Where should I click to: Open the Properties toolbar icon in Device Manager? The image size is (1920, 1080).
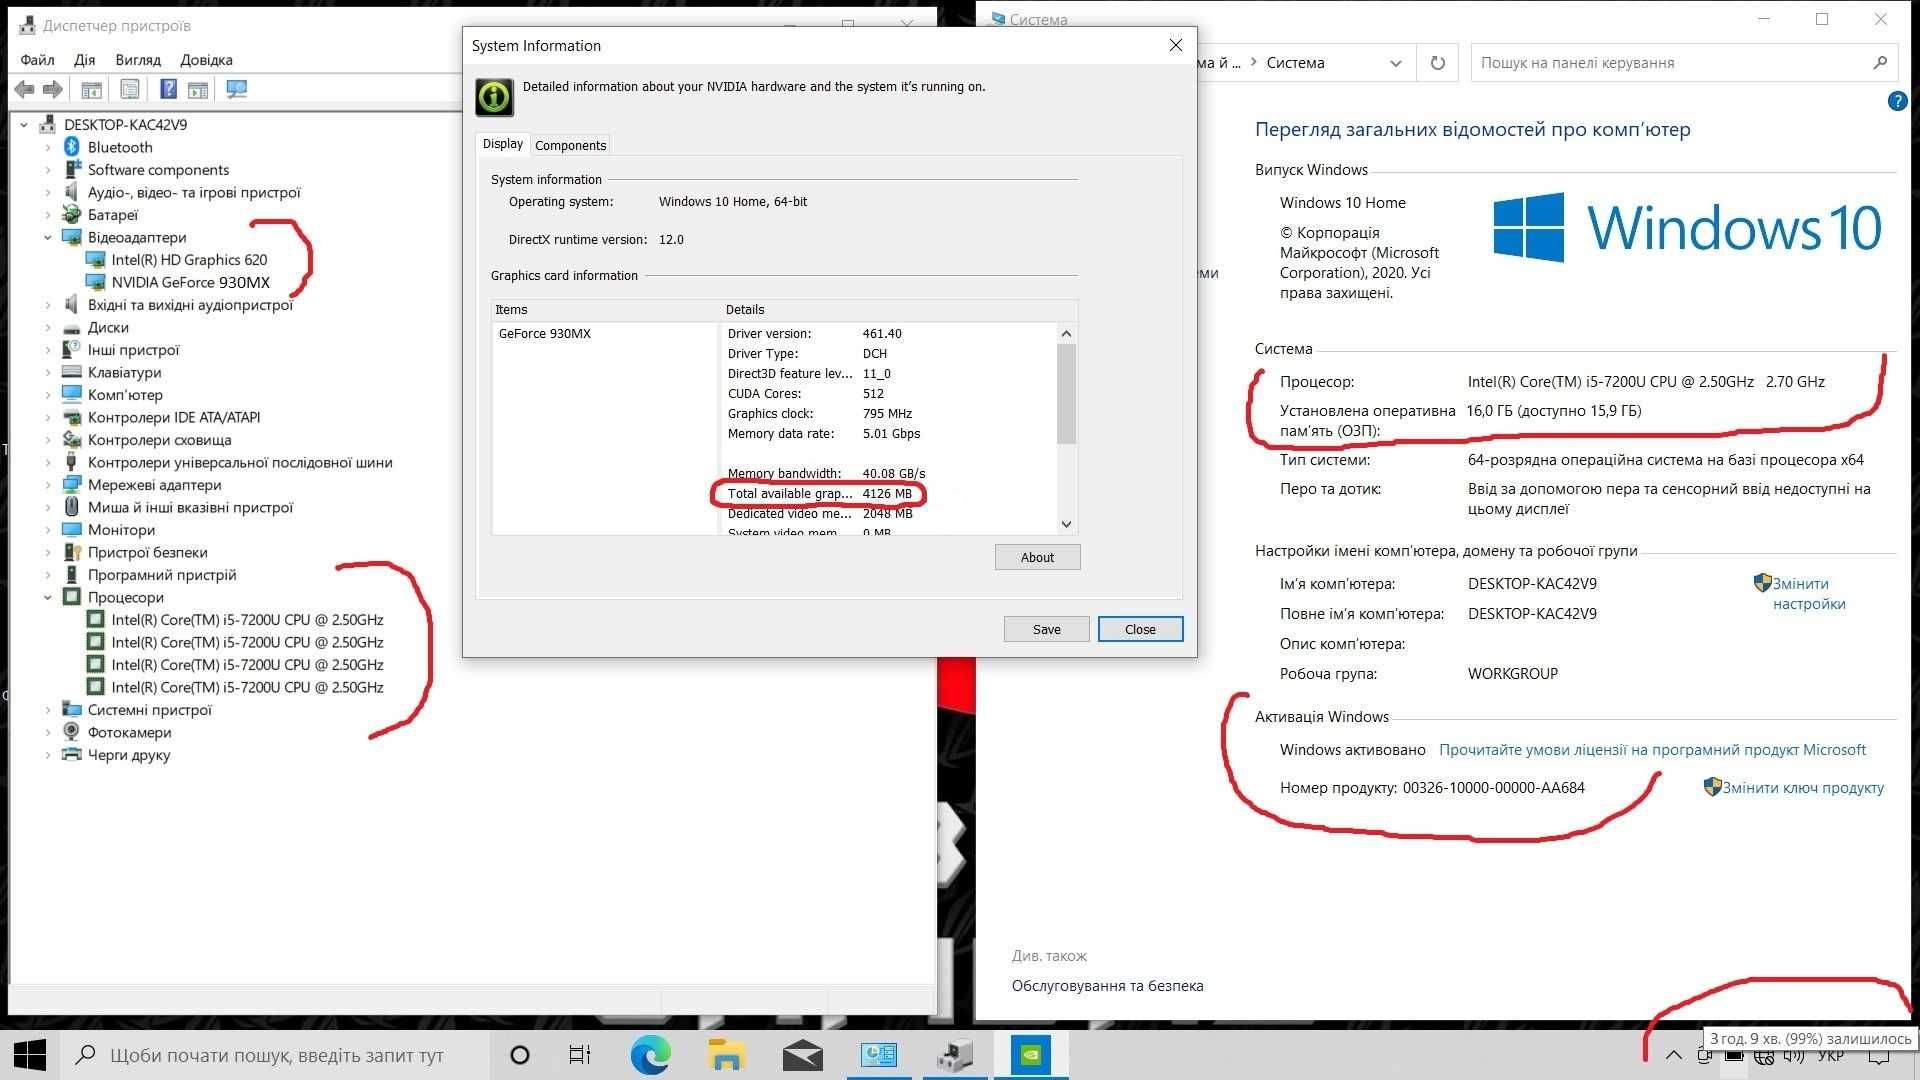tap(130, 89)
